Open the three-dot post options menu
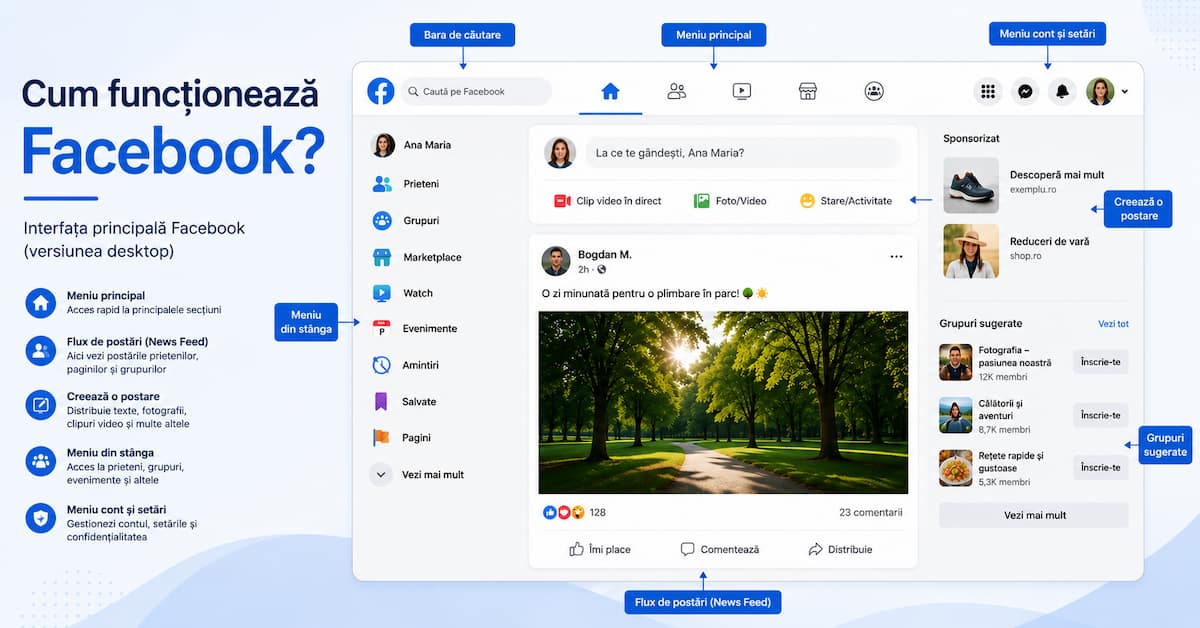 point(896,256)
